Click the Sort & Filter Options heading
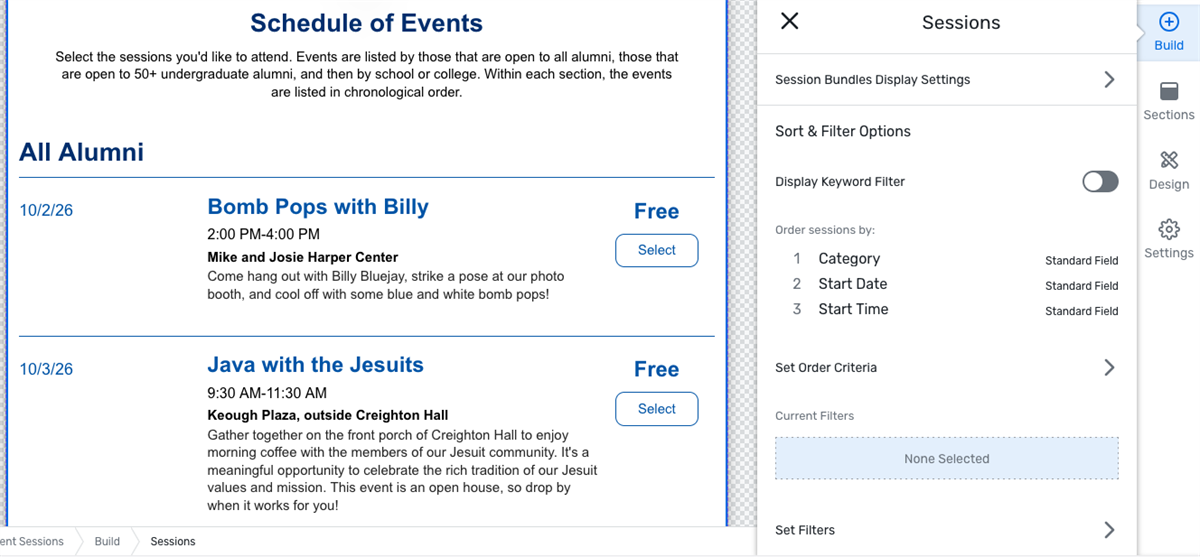This screenshot has width=1200, height=557. [843, 131]
